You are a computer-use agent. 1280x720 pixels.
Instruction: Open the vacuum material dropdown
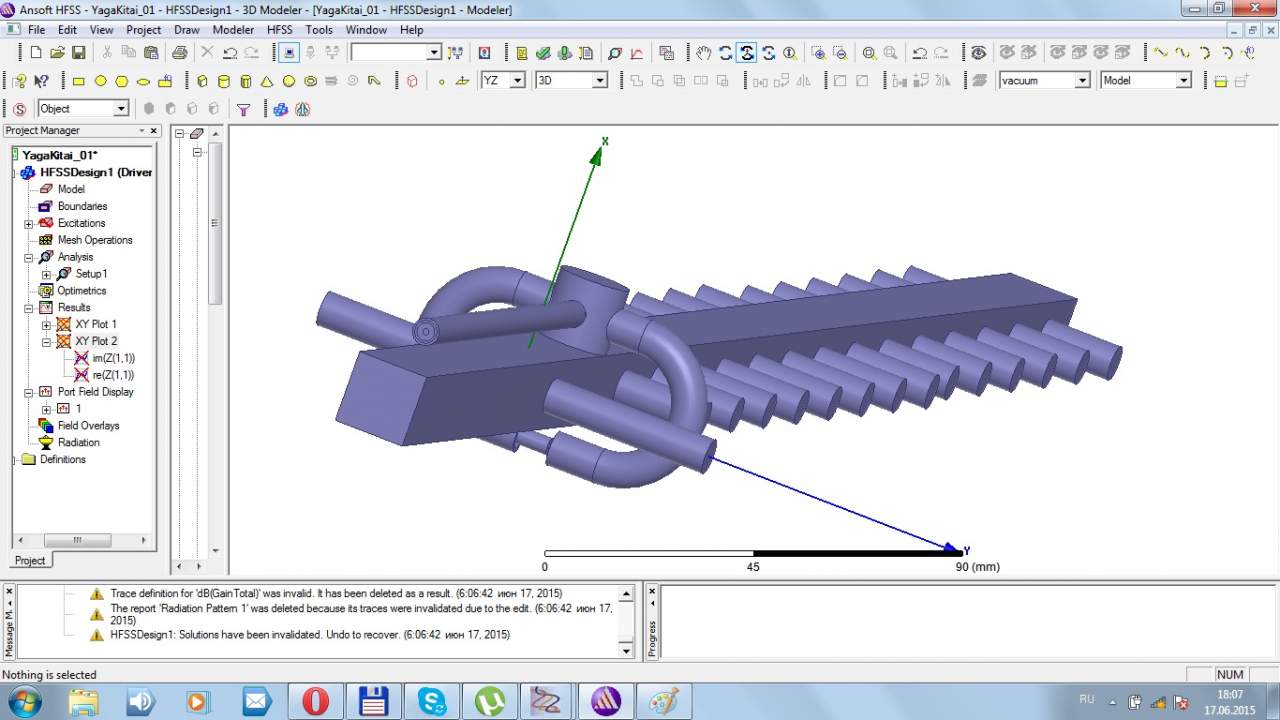[1082, 81]
